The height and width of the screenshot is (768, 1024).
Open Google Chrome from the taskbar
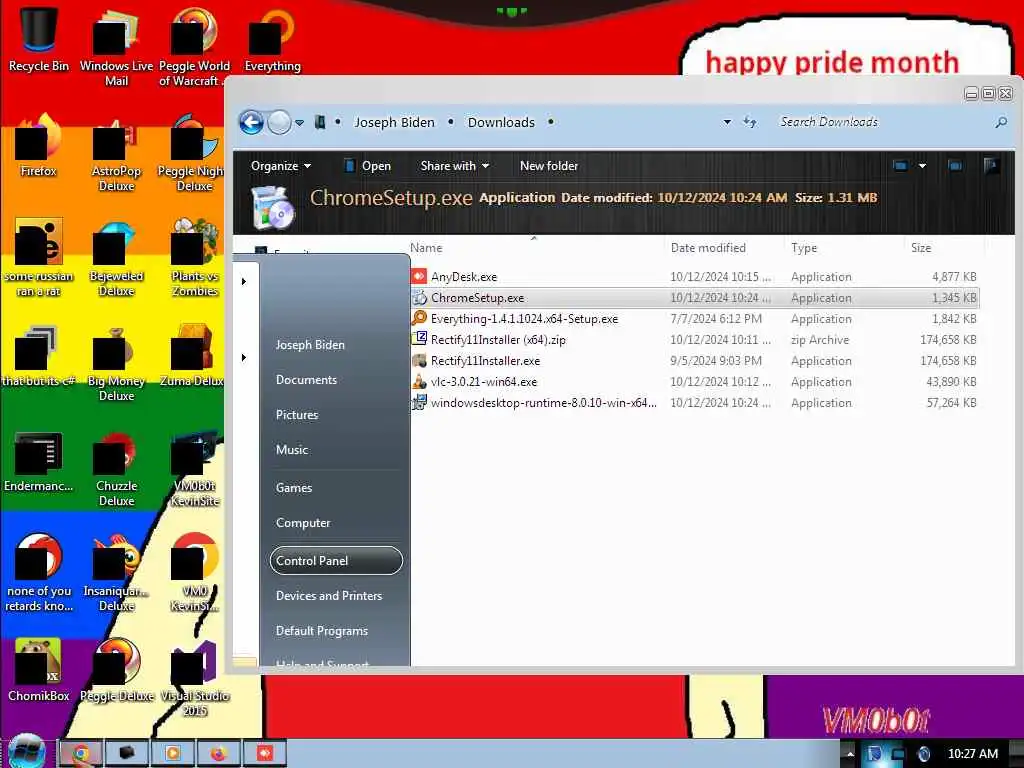tap(82, 753)
